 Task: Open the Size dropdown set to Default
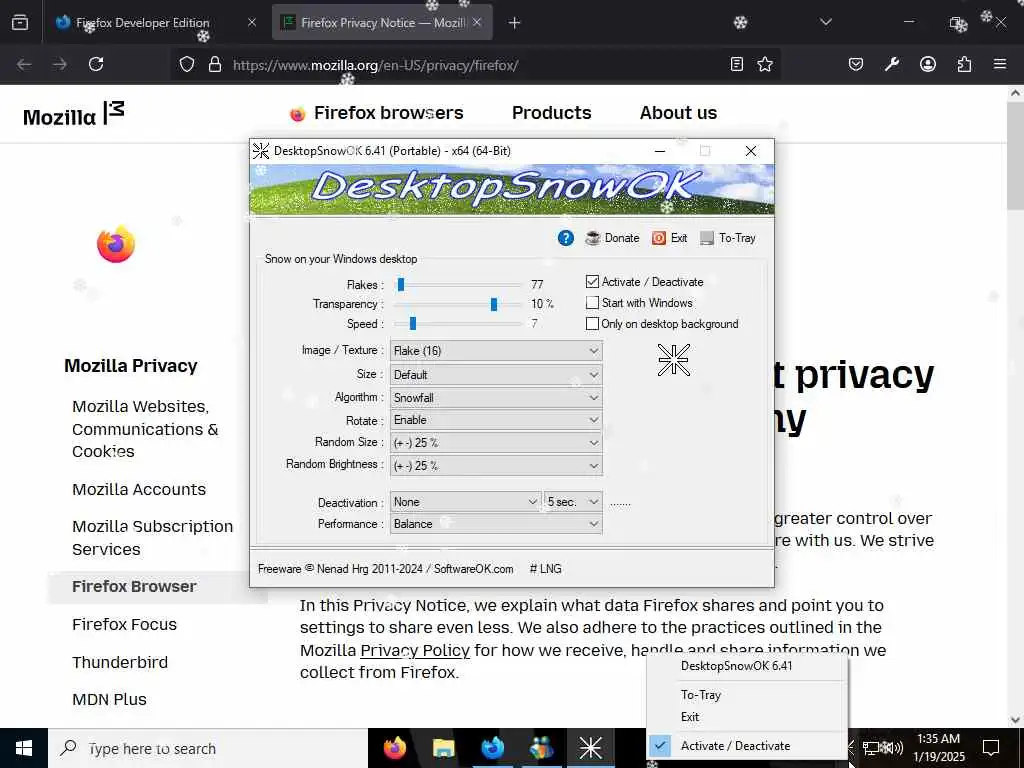[496, 375]
